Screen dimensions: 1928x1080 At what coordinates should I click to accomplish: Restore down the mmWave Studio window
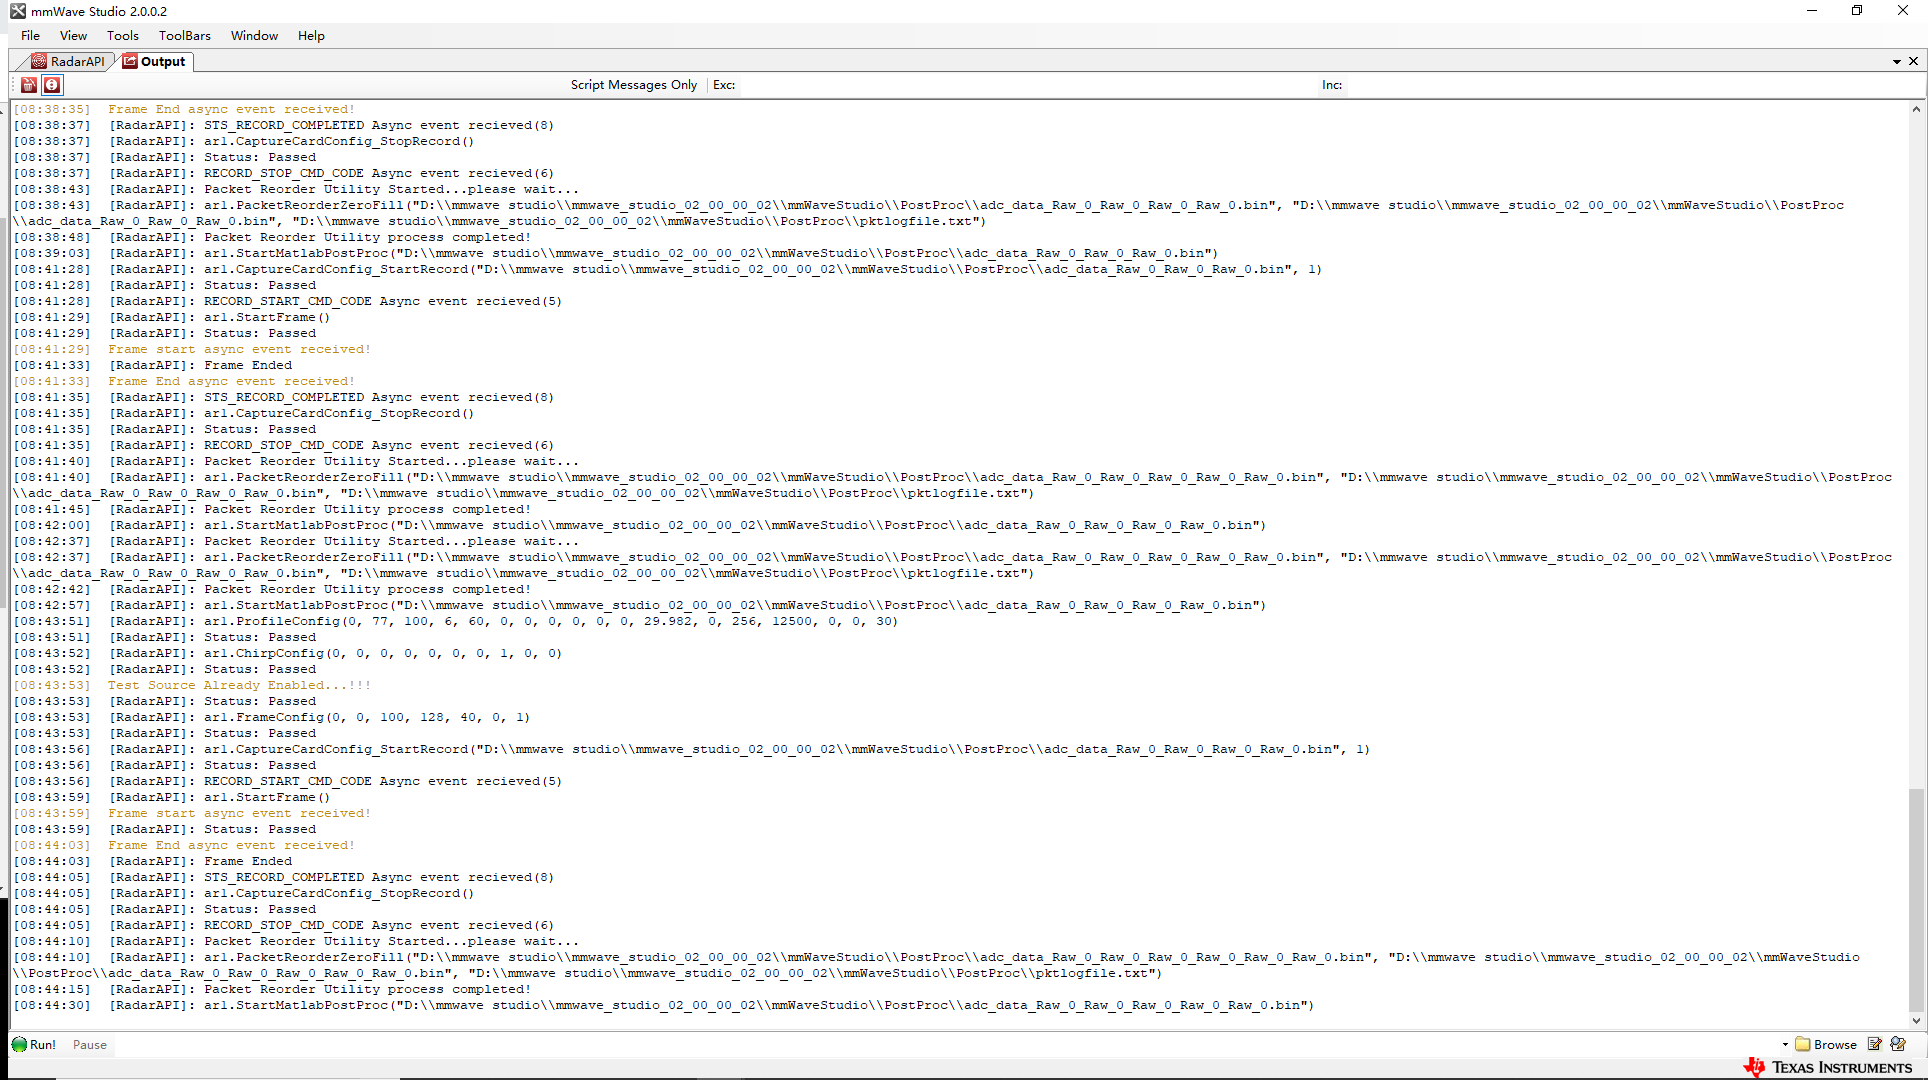(1857, 11)
